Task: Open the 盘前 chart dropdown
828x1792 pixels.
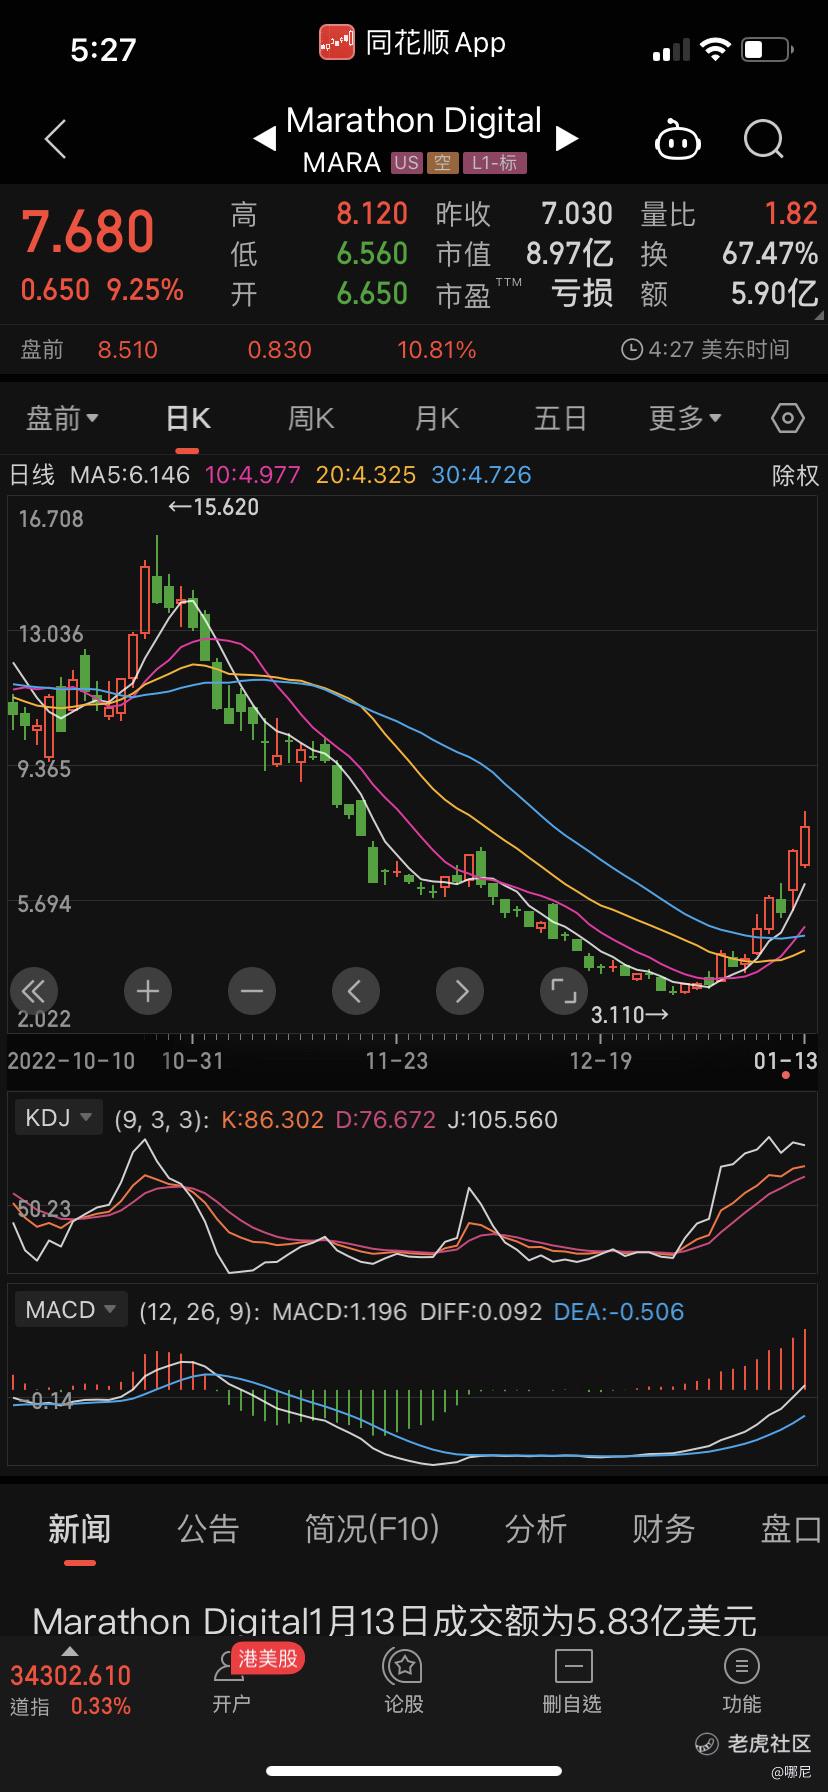Action: [62, 418]
